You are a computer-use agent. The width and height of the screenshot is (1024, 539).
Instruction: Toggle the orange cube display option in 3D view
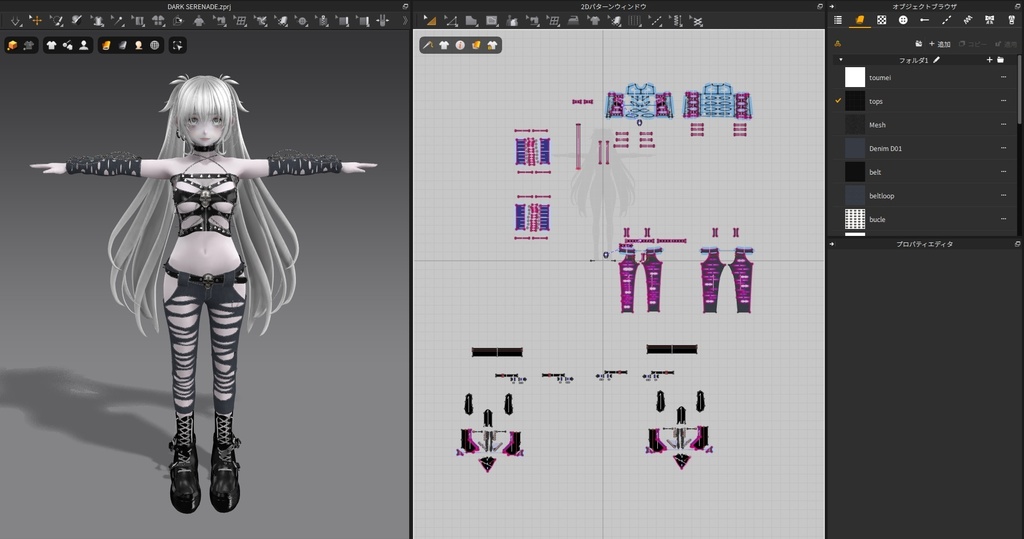point(12,45)
